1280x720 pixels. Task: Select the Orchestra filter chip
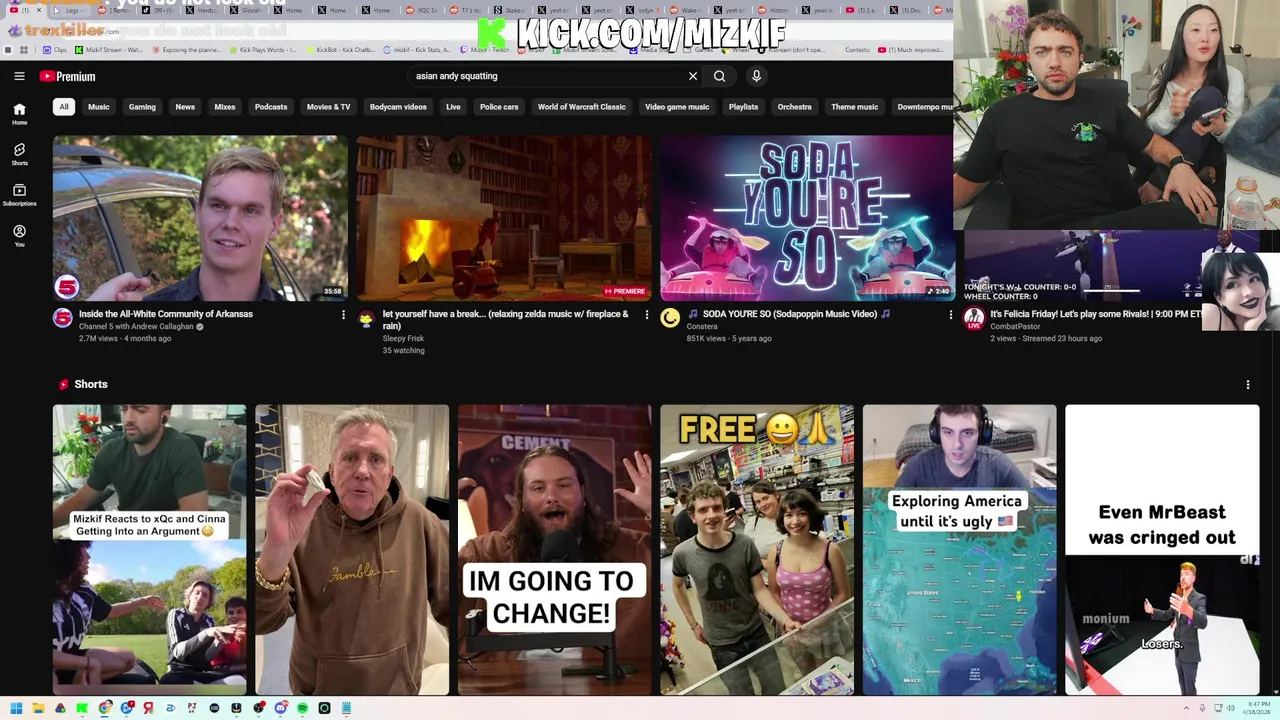click(x=795, y=107)
